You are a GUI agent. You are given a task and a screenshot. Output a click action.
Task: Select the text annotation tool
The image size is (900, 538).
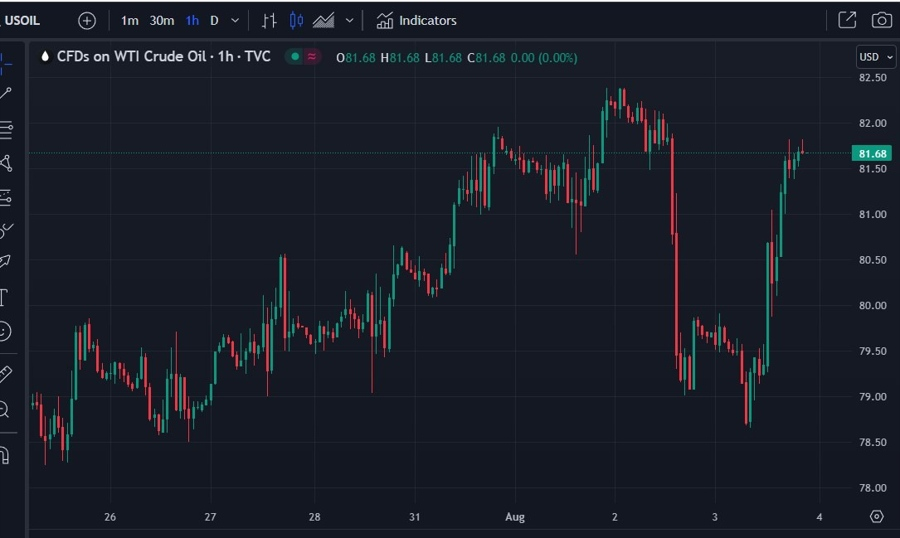pyautogui.click(x=4, y=297)
